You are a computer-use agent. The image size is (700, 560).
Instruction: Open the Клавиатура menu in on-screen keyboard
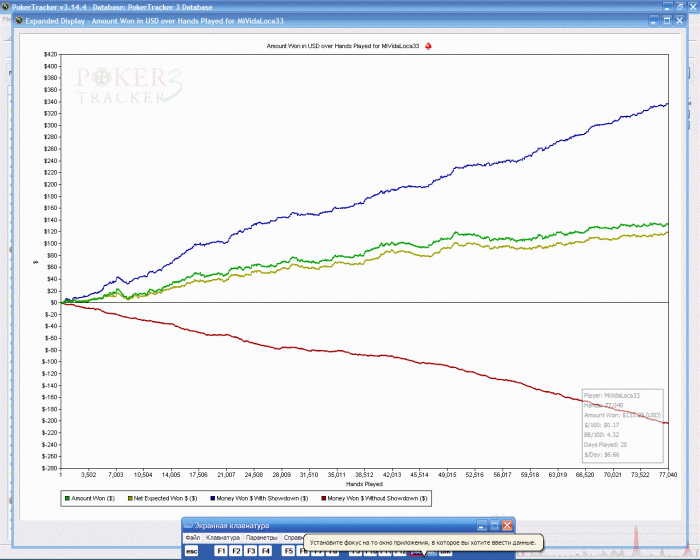point(223,538)
